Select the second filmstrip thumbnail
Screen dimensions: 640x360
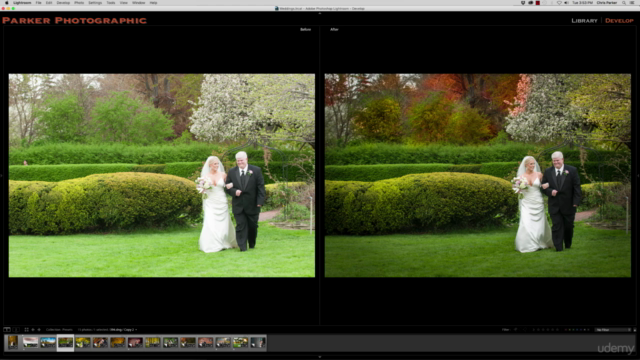click(x=30, y=342)
